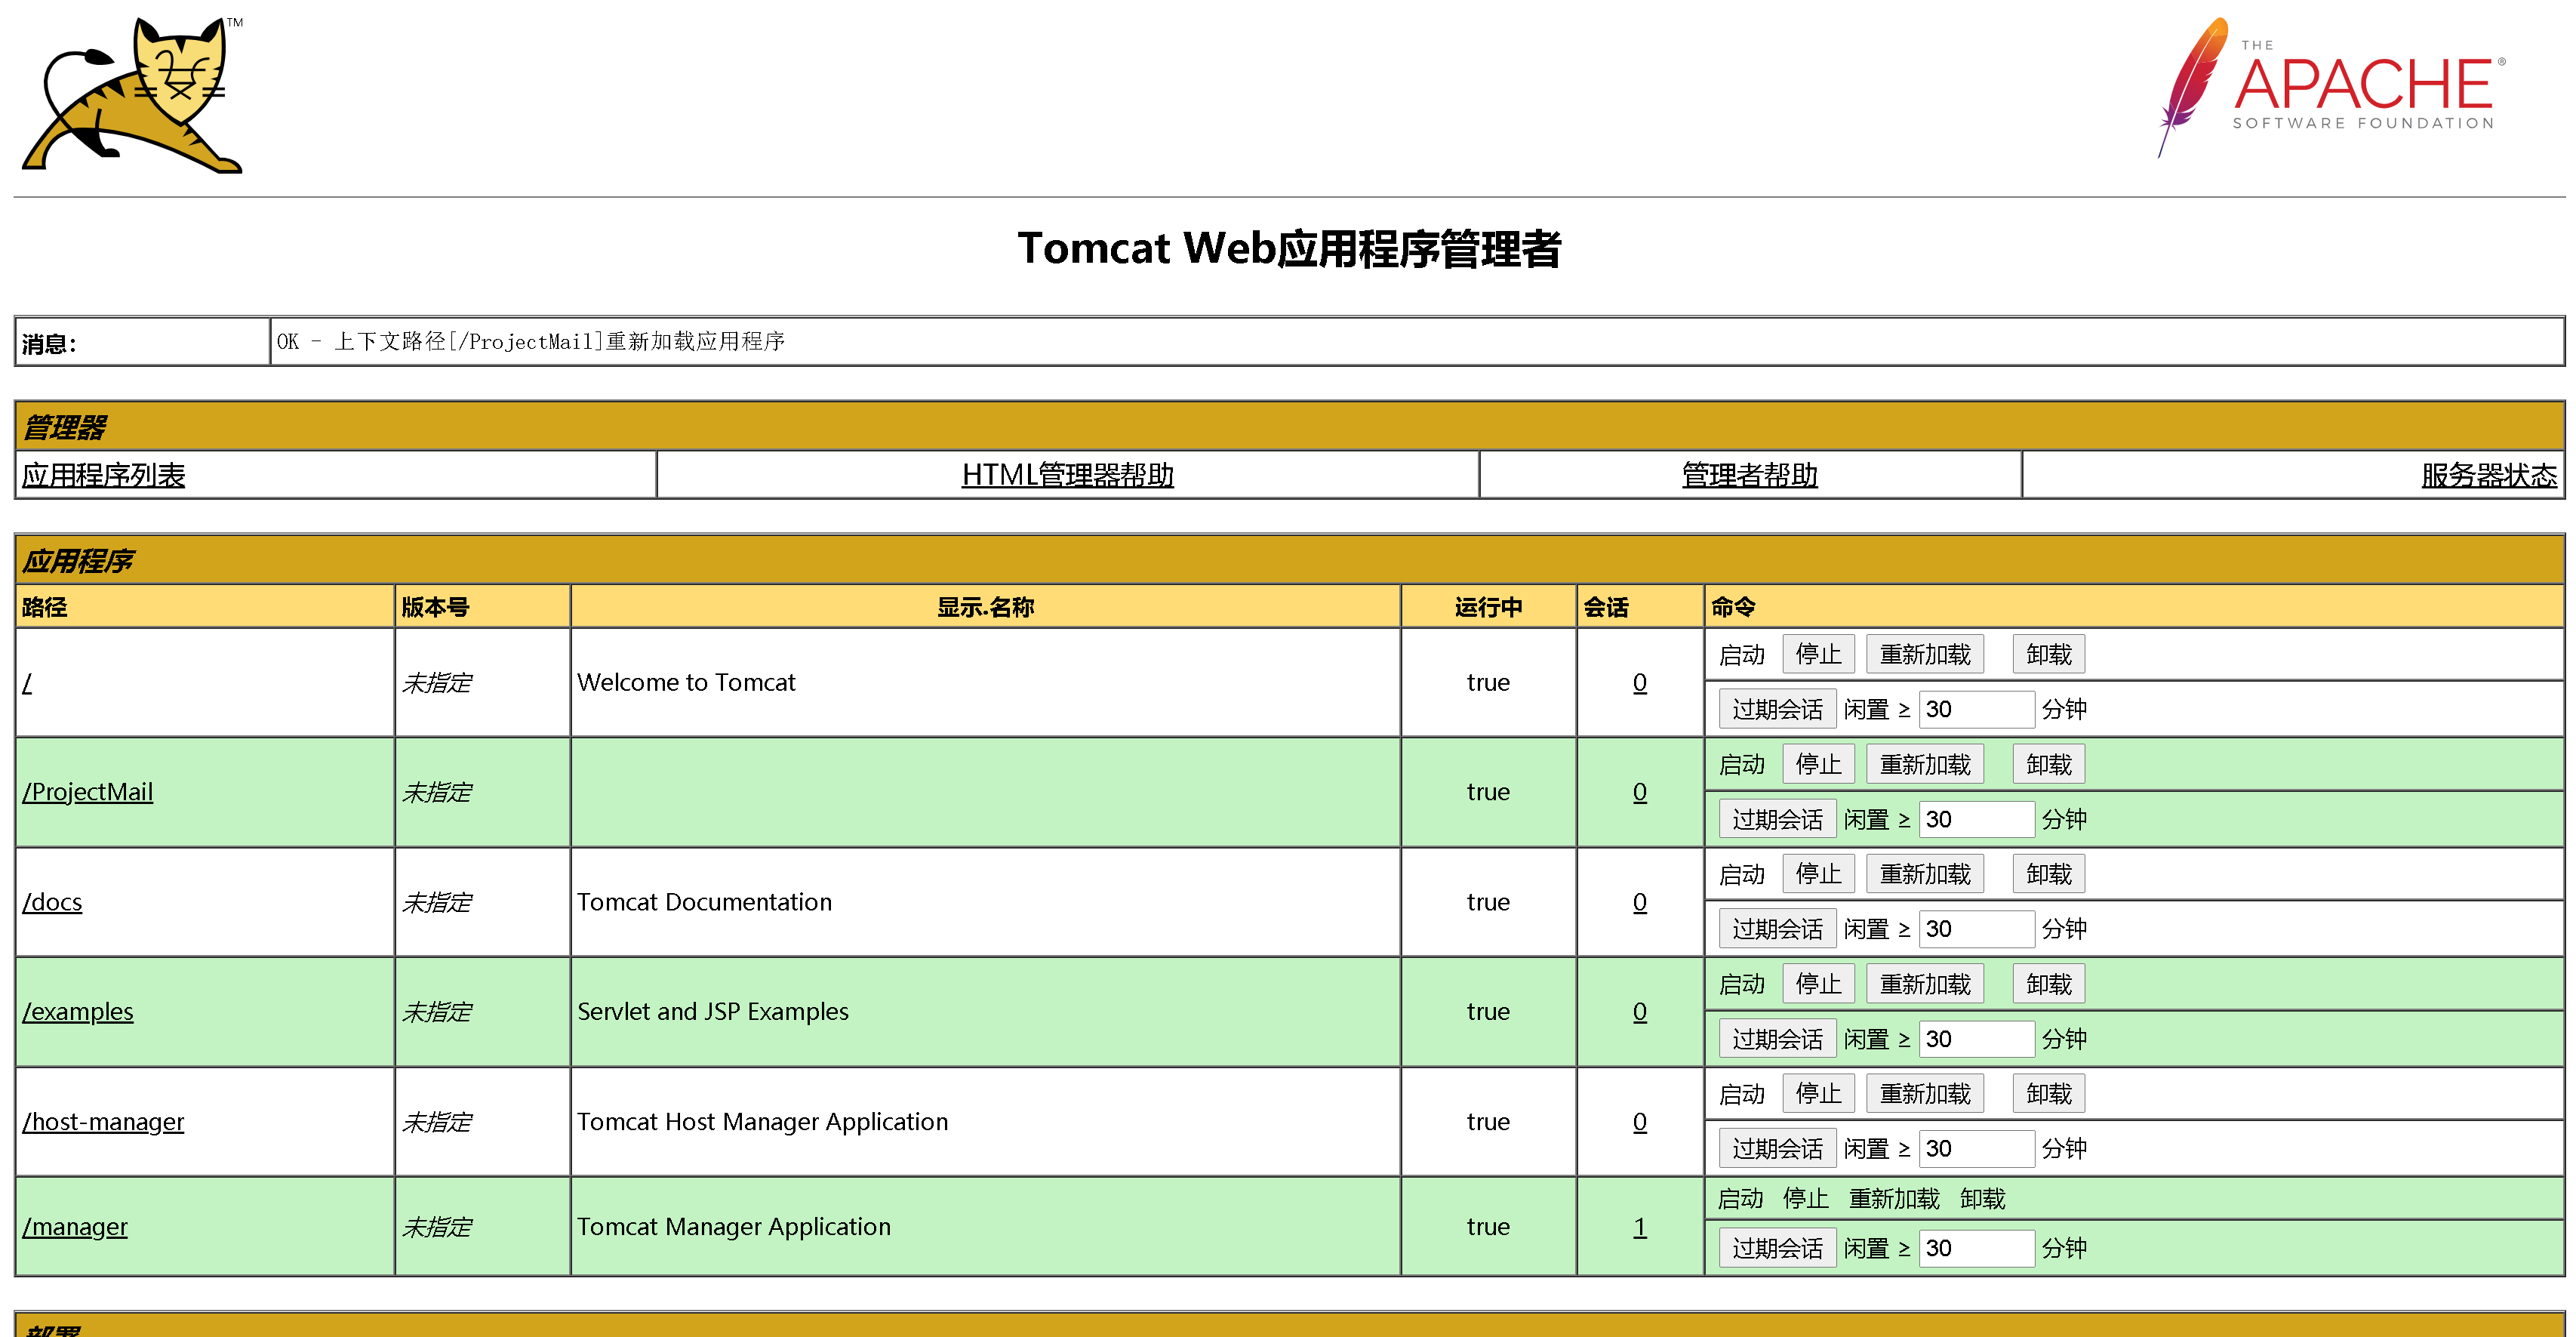Start the root application with 启动
This screenshot has height=1337, width=2576.
(1743, 653)
